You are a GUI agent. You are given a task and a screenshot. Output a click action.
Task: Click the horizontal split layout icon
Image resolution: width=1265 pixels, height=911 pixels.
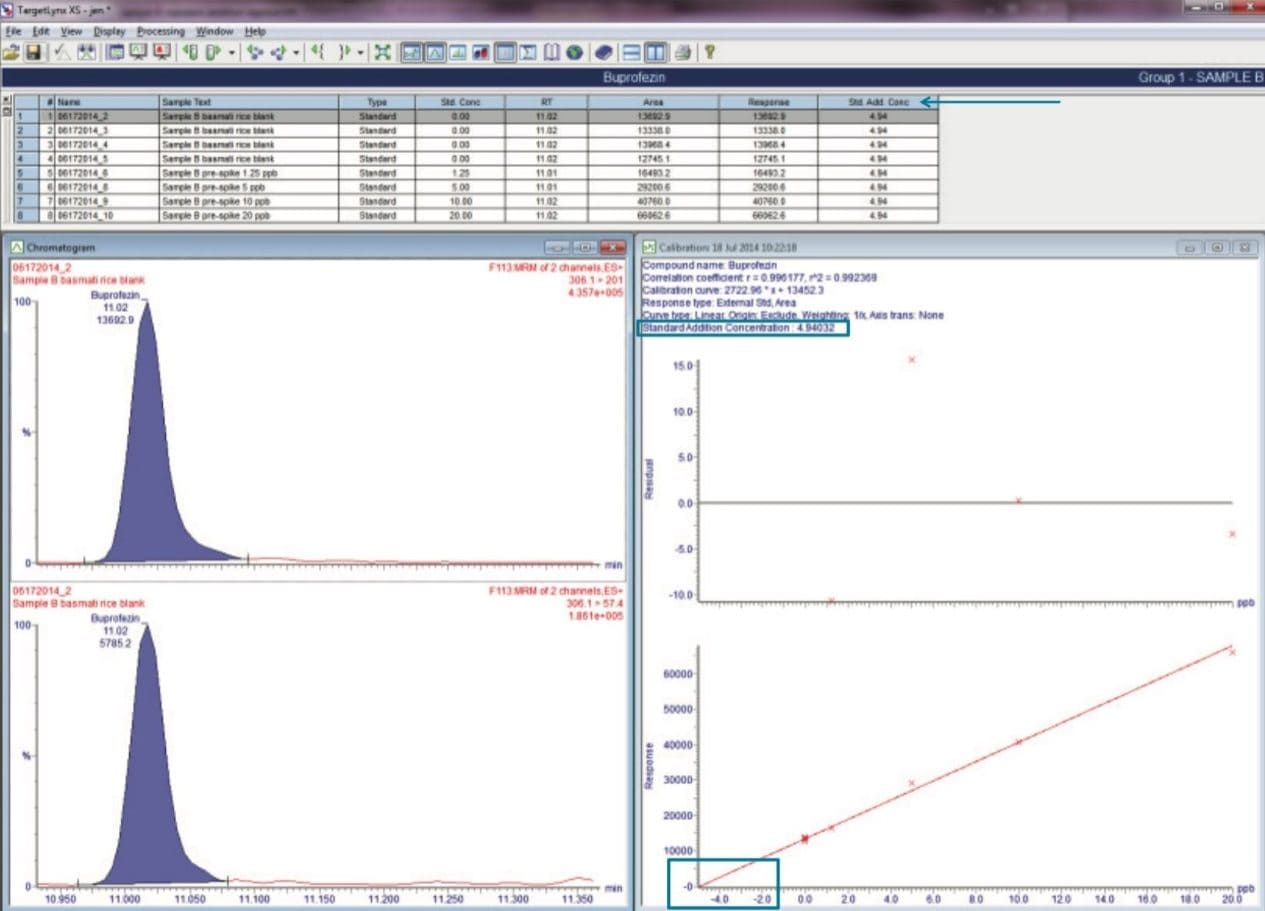631,52
